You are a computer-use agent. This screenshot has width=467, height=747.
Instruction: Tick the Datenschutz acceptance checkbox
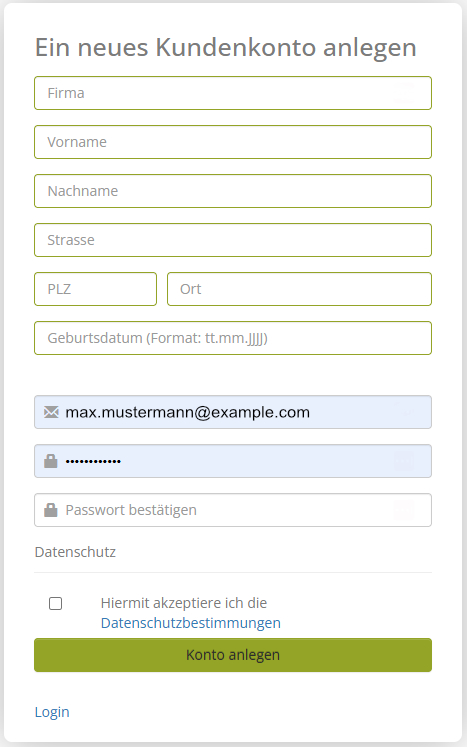point(56,604)
